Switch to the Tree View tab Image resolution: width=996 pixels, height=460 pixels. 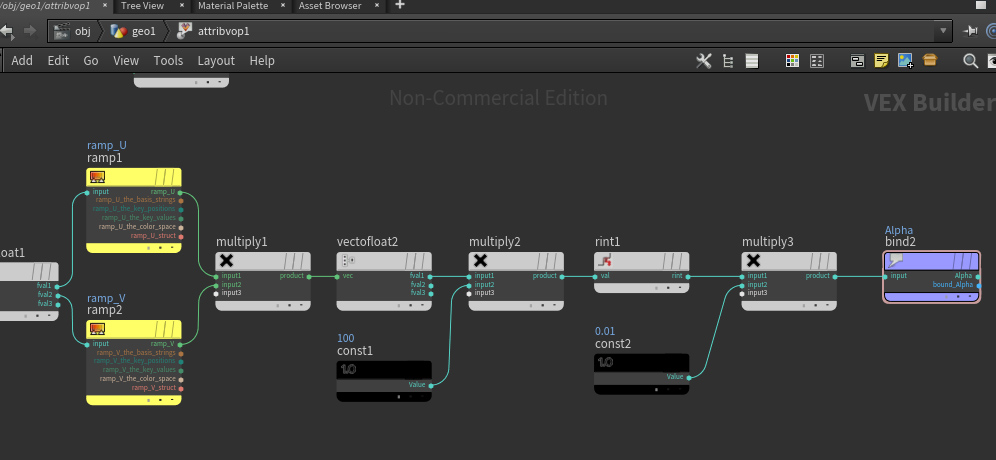(x=142, y=6)
